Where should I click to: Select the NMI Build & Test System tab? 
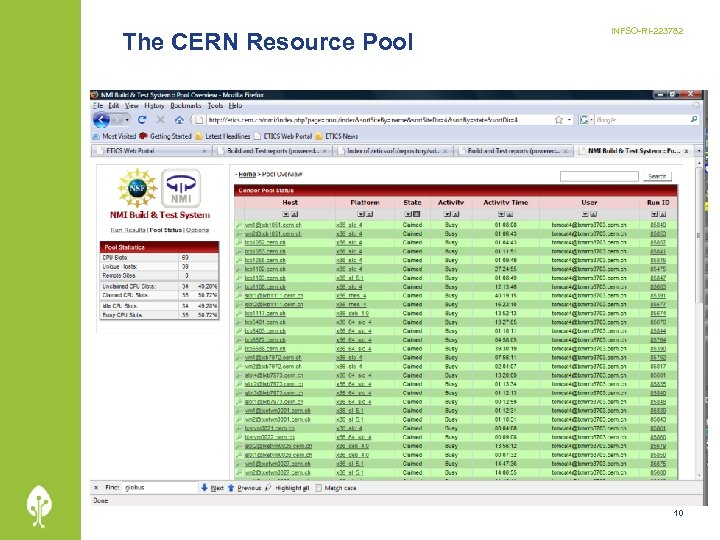pyautogui.click(x=634, y=151)
